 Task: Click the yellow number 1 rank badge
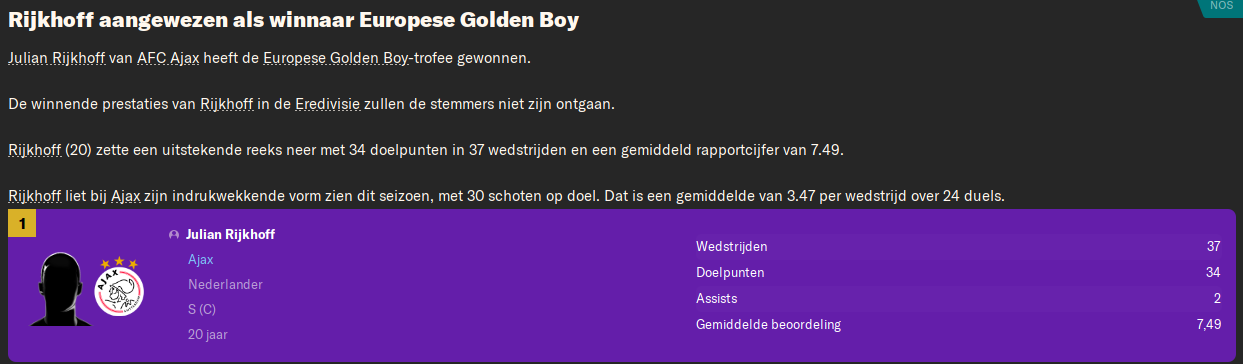point(21,223)
